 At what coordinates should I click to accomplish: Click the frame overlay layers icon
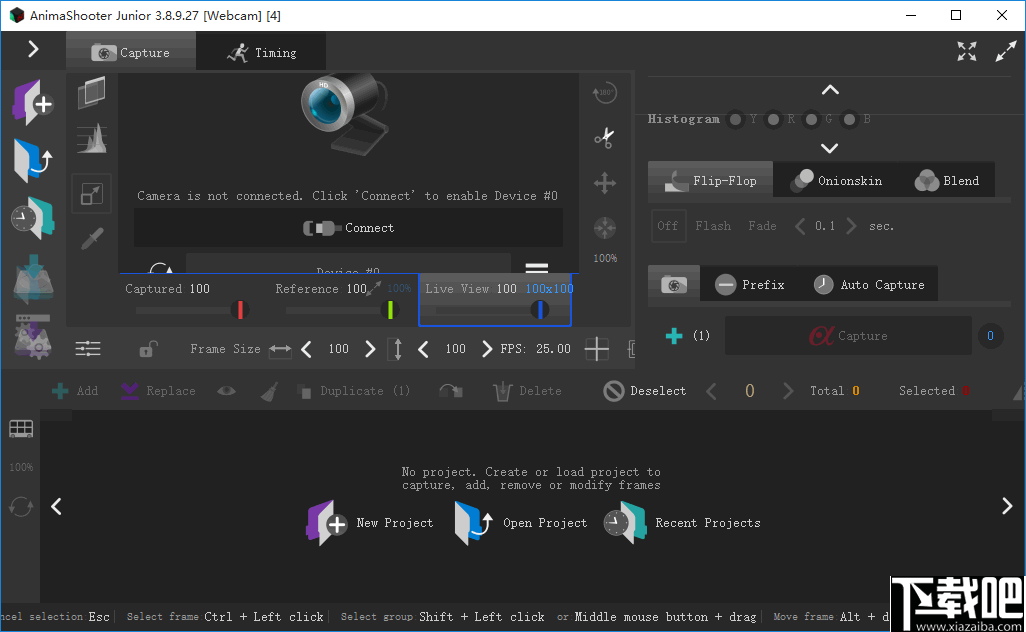[92, 93]
